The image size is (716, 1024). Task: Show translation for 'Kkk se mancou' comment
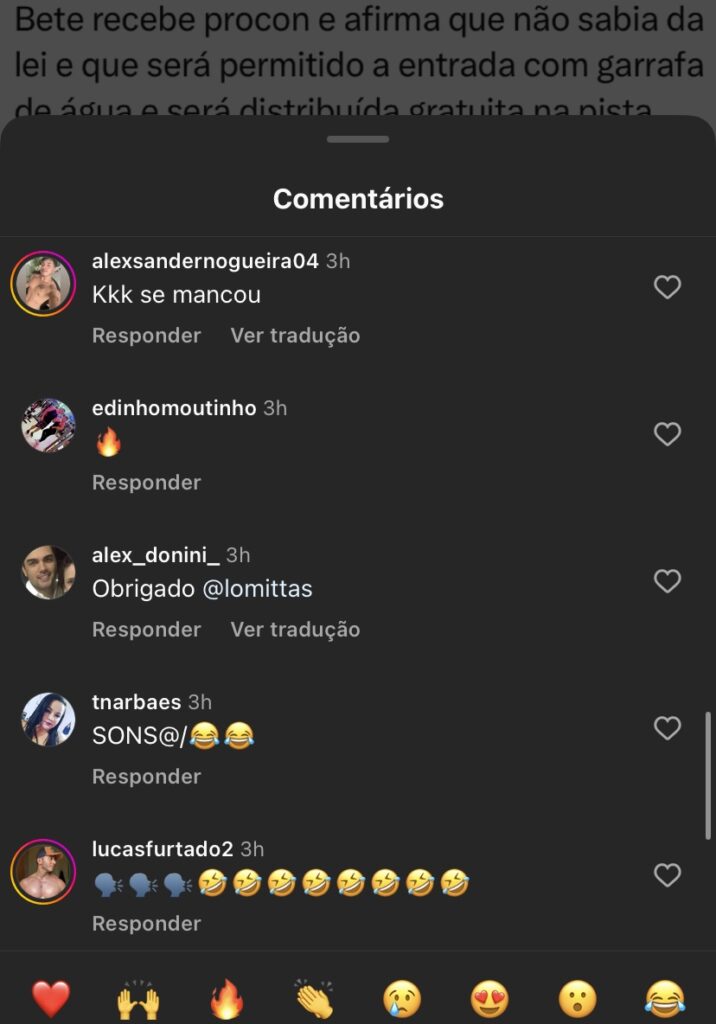tap(295, 336)
